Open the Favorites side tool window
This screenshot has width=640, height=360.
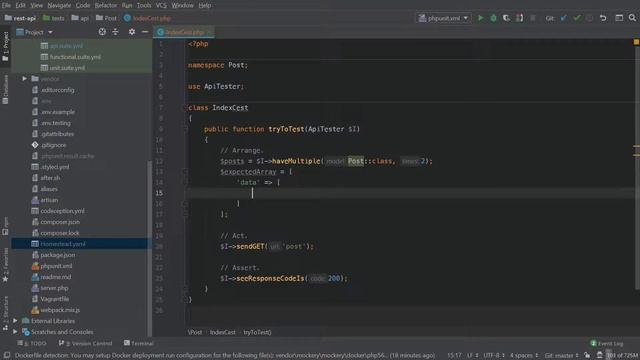click(5, 265)
